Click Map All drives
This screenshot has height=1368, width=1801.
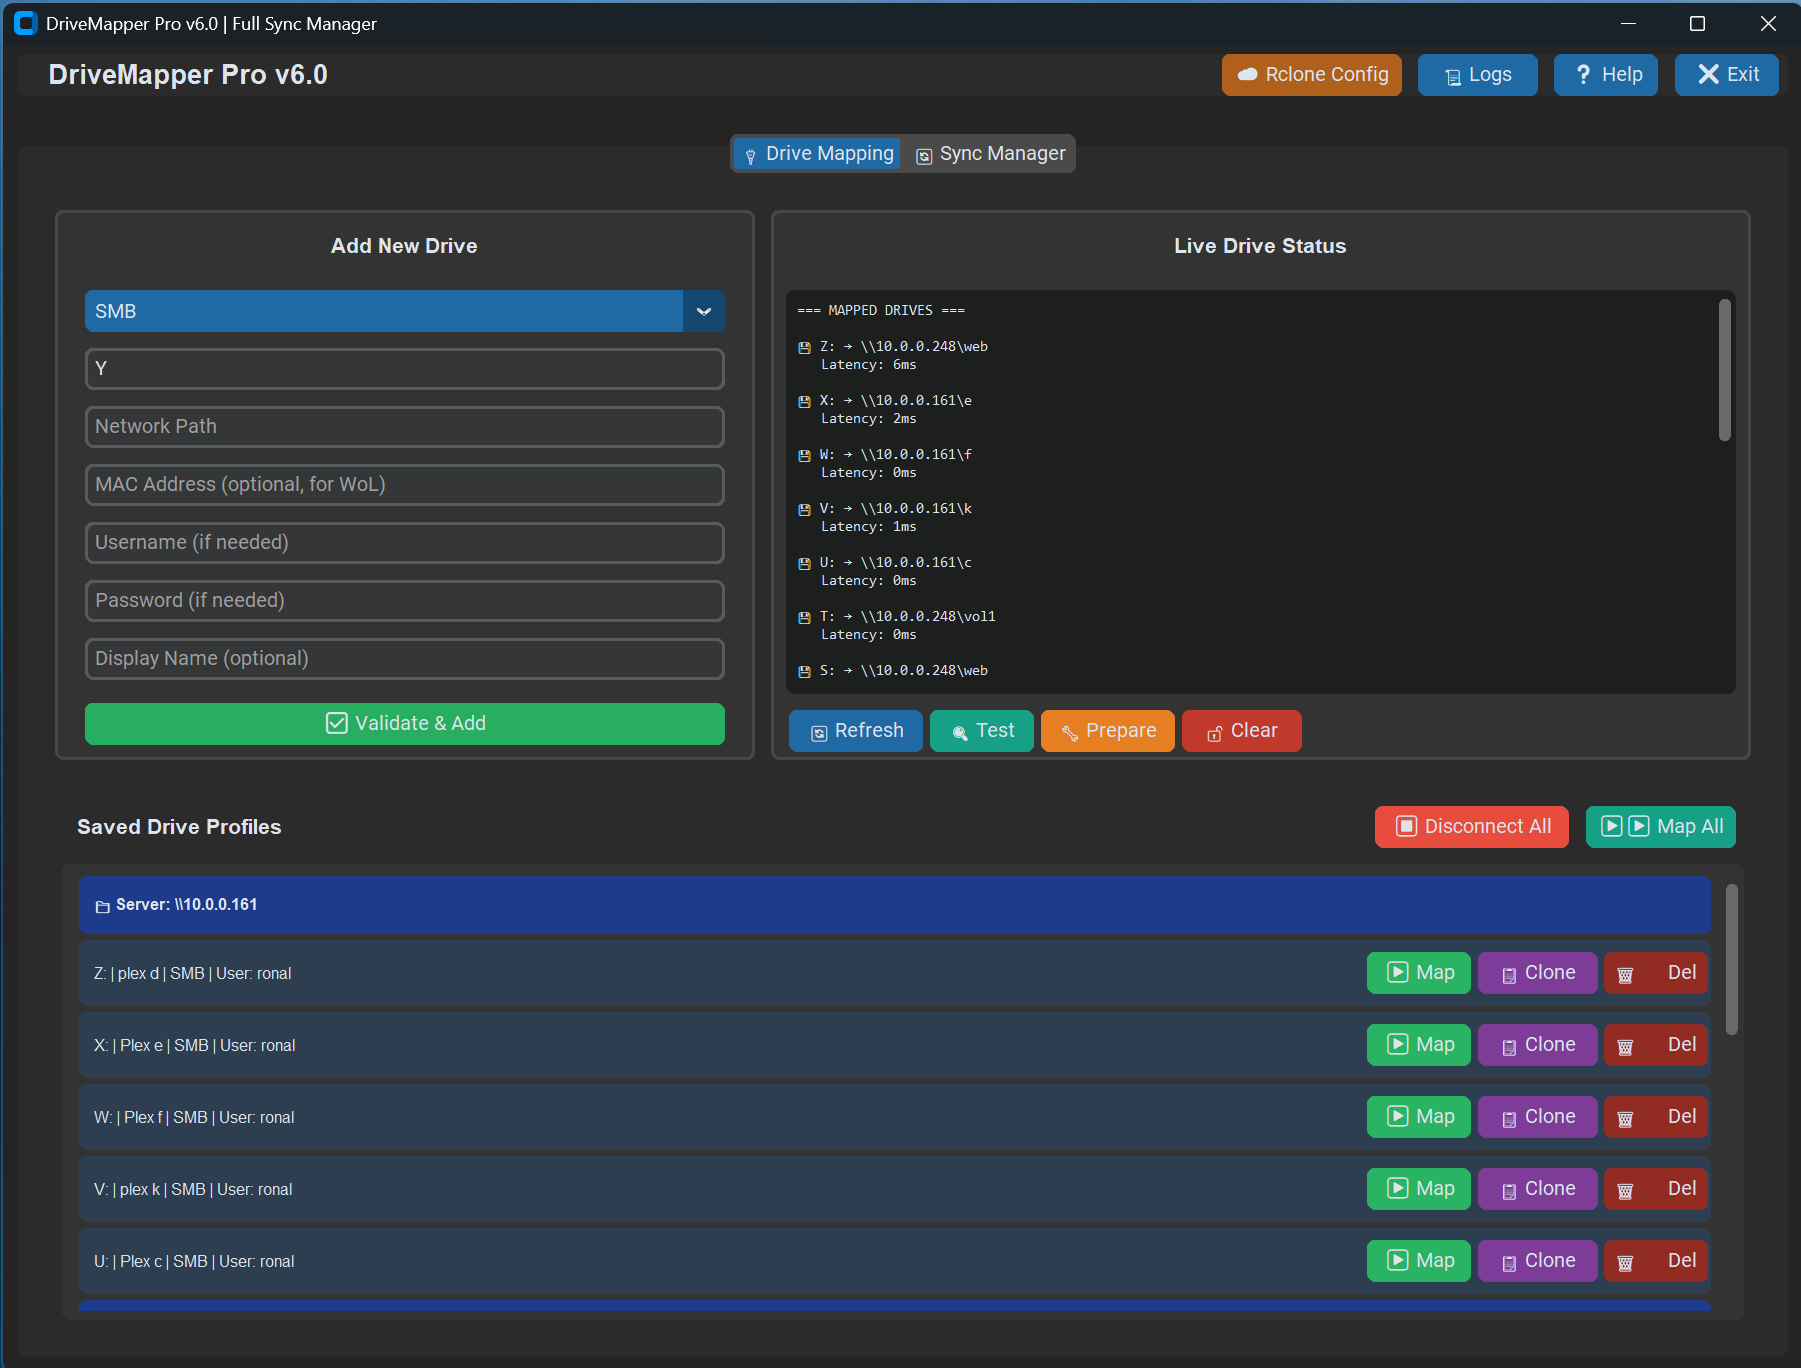click(x=1660, y=827)
